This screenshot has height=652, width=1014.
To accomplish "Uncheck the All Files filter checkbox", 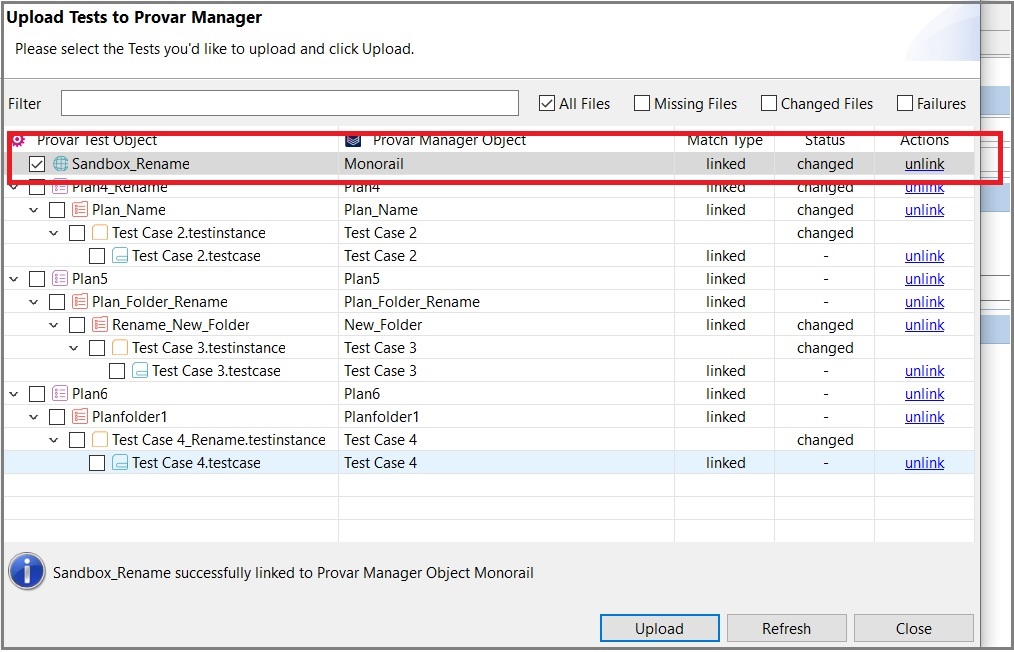I will [547, 103].
